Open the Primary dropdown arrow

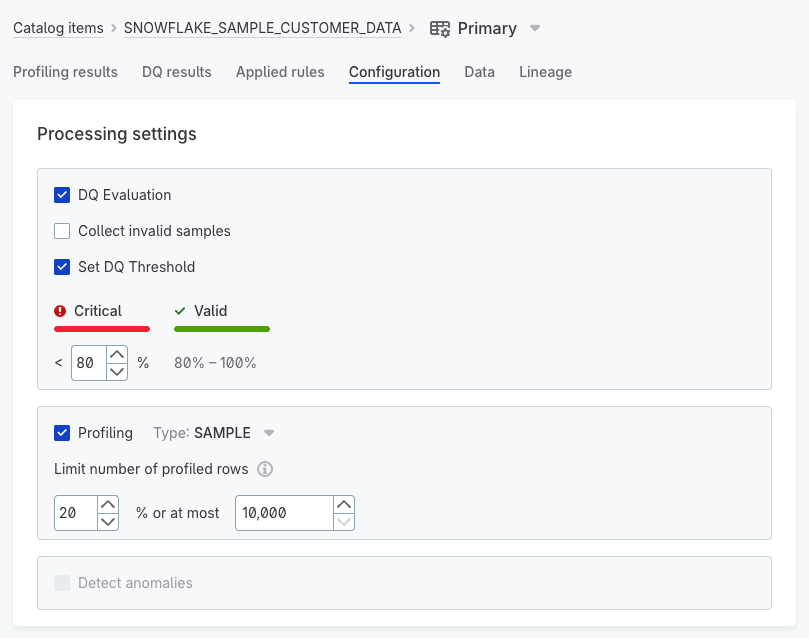point(535,29)
